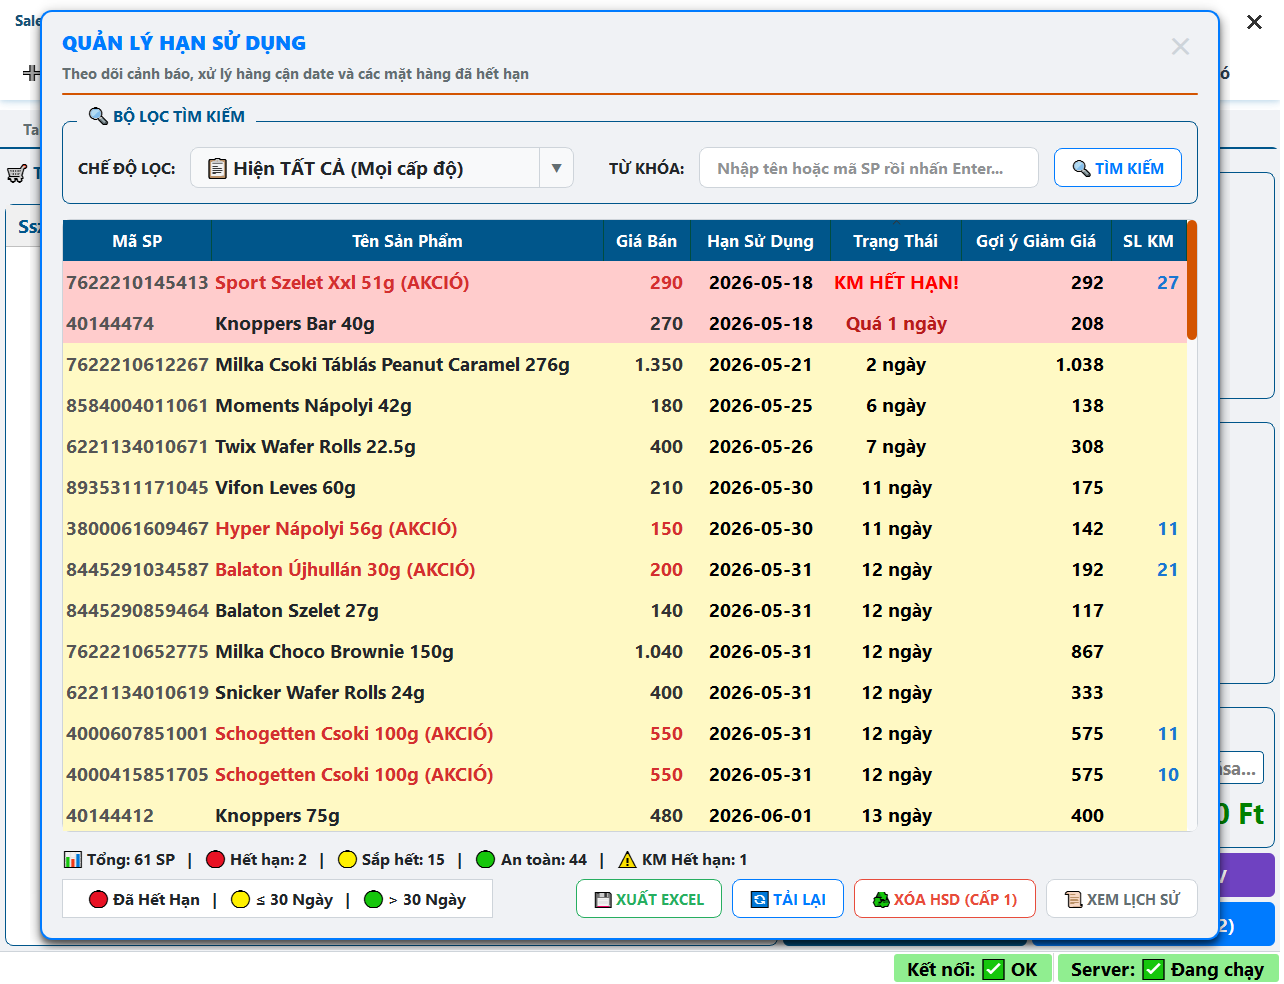Open the CHẾ ĐỘ LỌC dropdown arrow
Image resolution: width=1284 pixels, height=984 pixels.
click(x=556, y=168)
